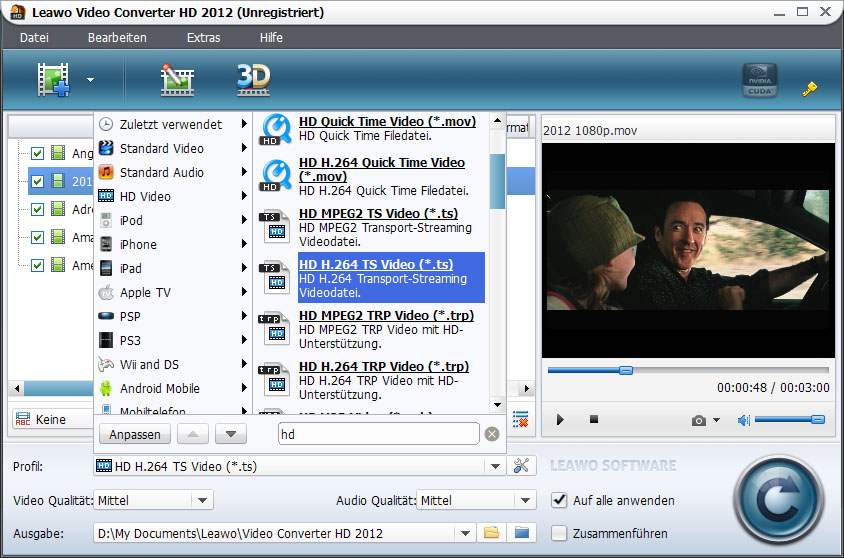This screenshot has width=844, height=558.
Task: Mute audio with the speaker icon
Action: coord(743,420)
